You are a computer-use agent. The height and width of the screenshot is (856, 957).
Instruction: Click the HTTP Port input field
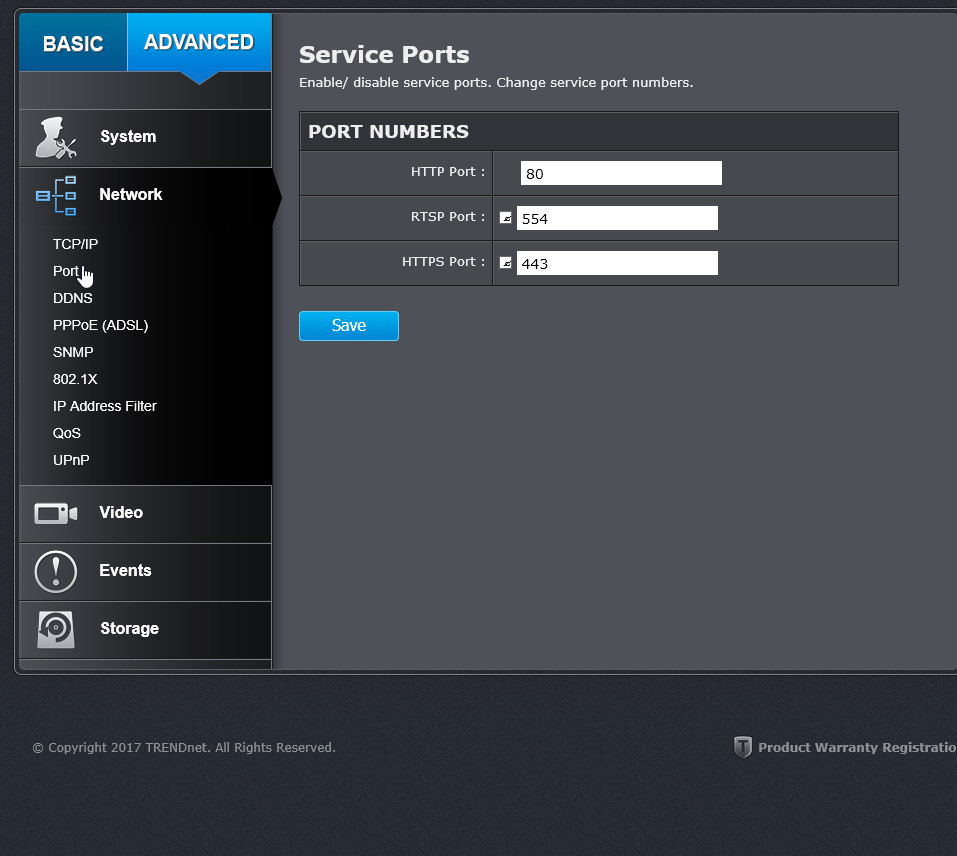click(621, 173)
